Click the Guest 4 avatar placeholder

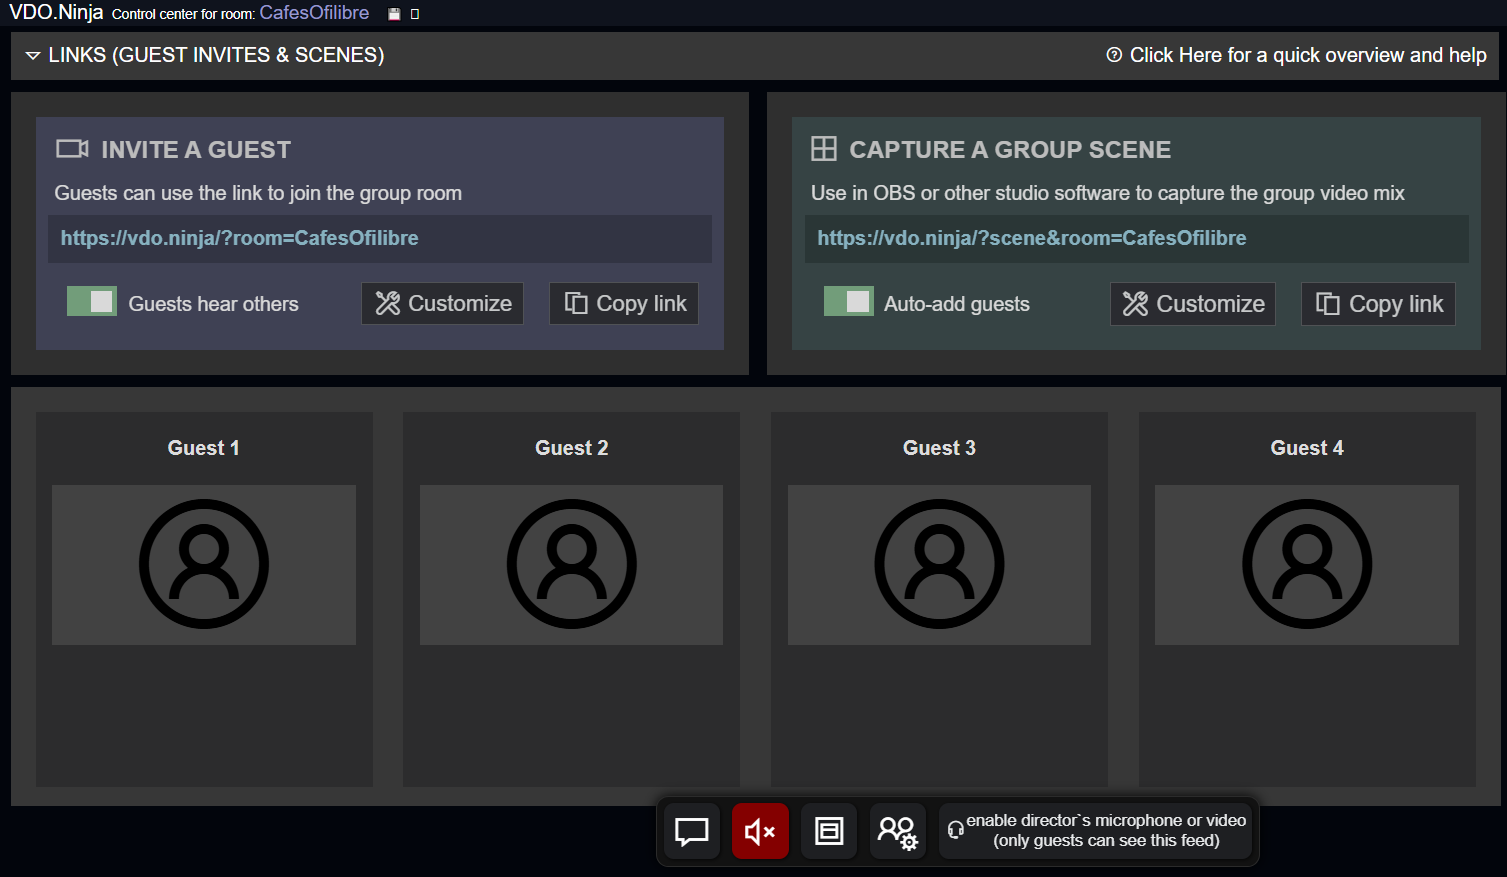(1307, 565)
